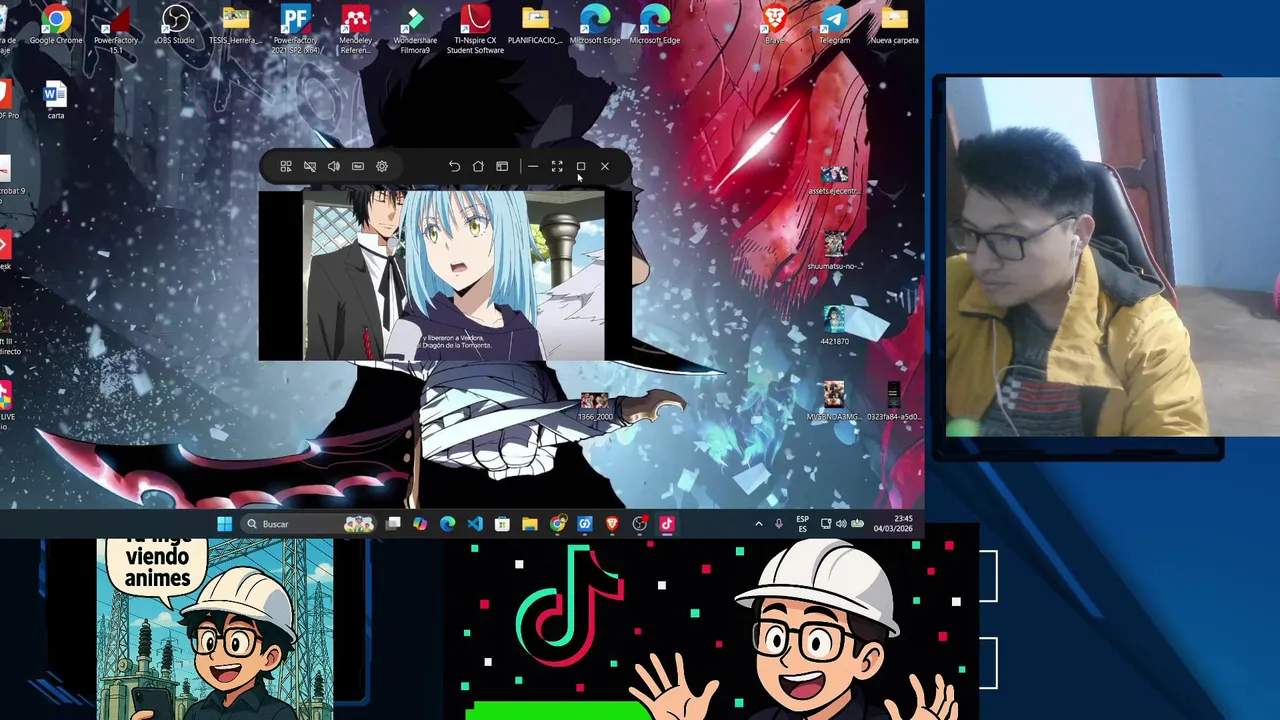Open Visual Studio Code from the taskbar
Viewport: 1280px width, 720px height.
[475, 524]
